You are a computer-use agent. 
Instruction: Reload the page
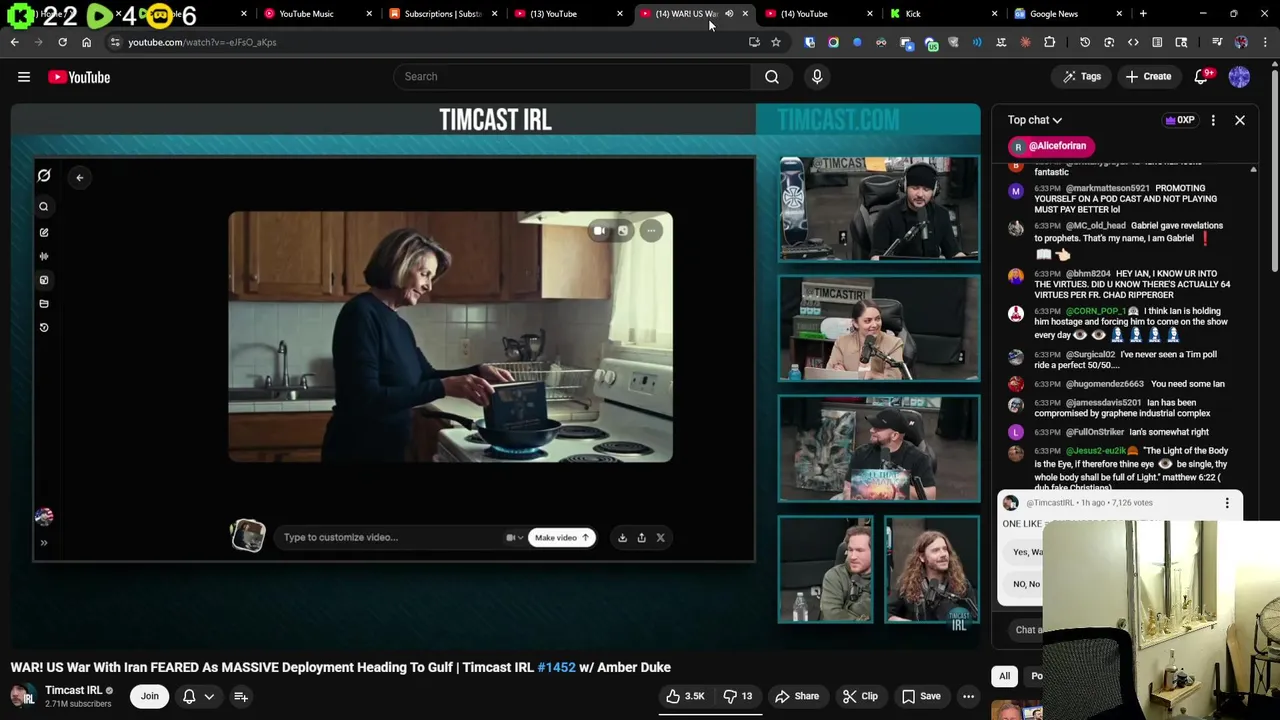coord(62,42)
